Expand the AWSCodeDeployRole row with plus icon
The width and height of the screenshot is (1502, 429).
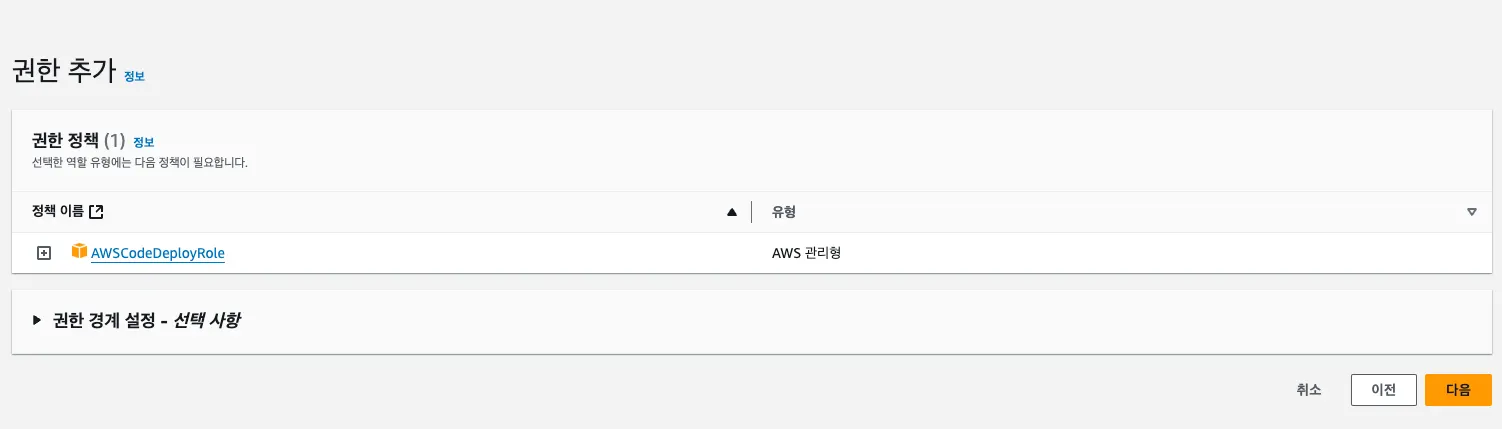point(43,253)
